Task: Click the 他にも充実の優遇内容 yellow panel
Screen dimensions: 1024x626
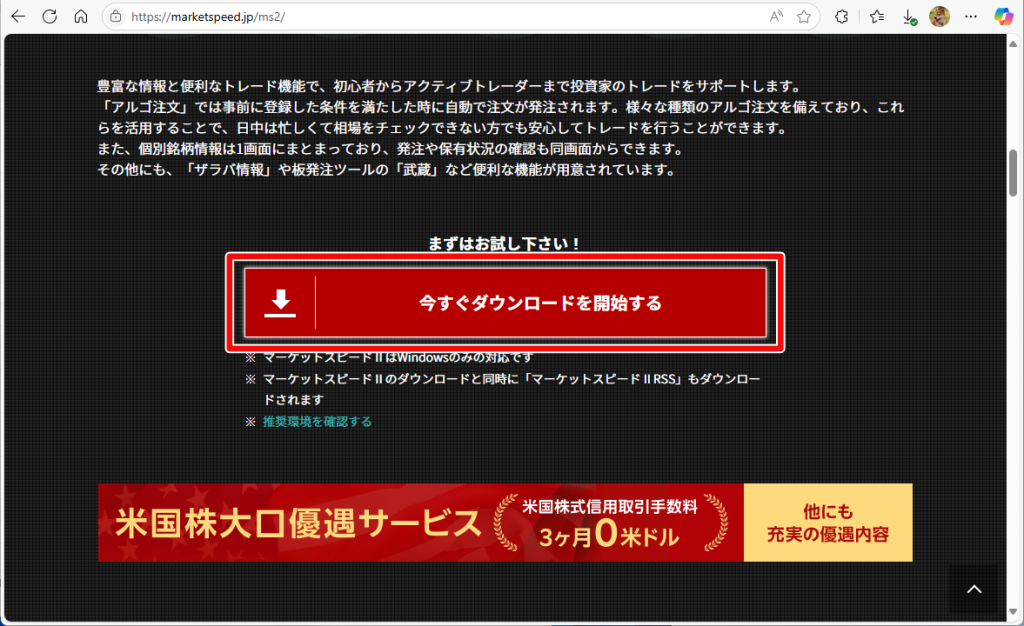Action: tap(828, 523)
